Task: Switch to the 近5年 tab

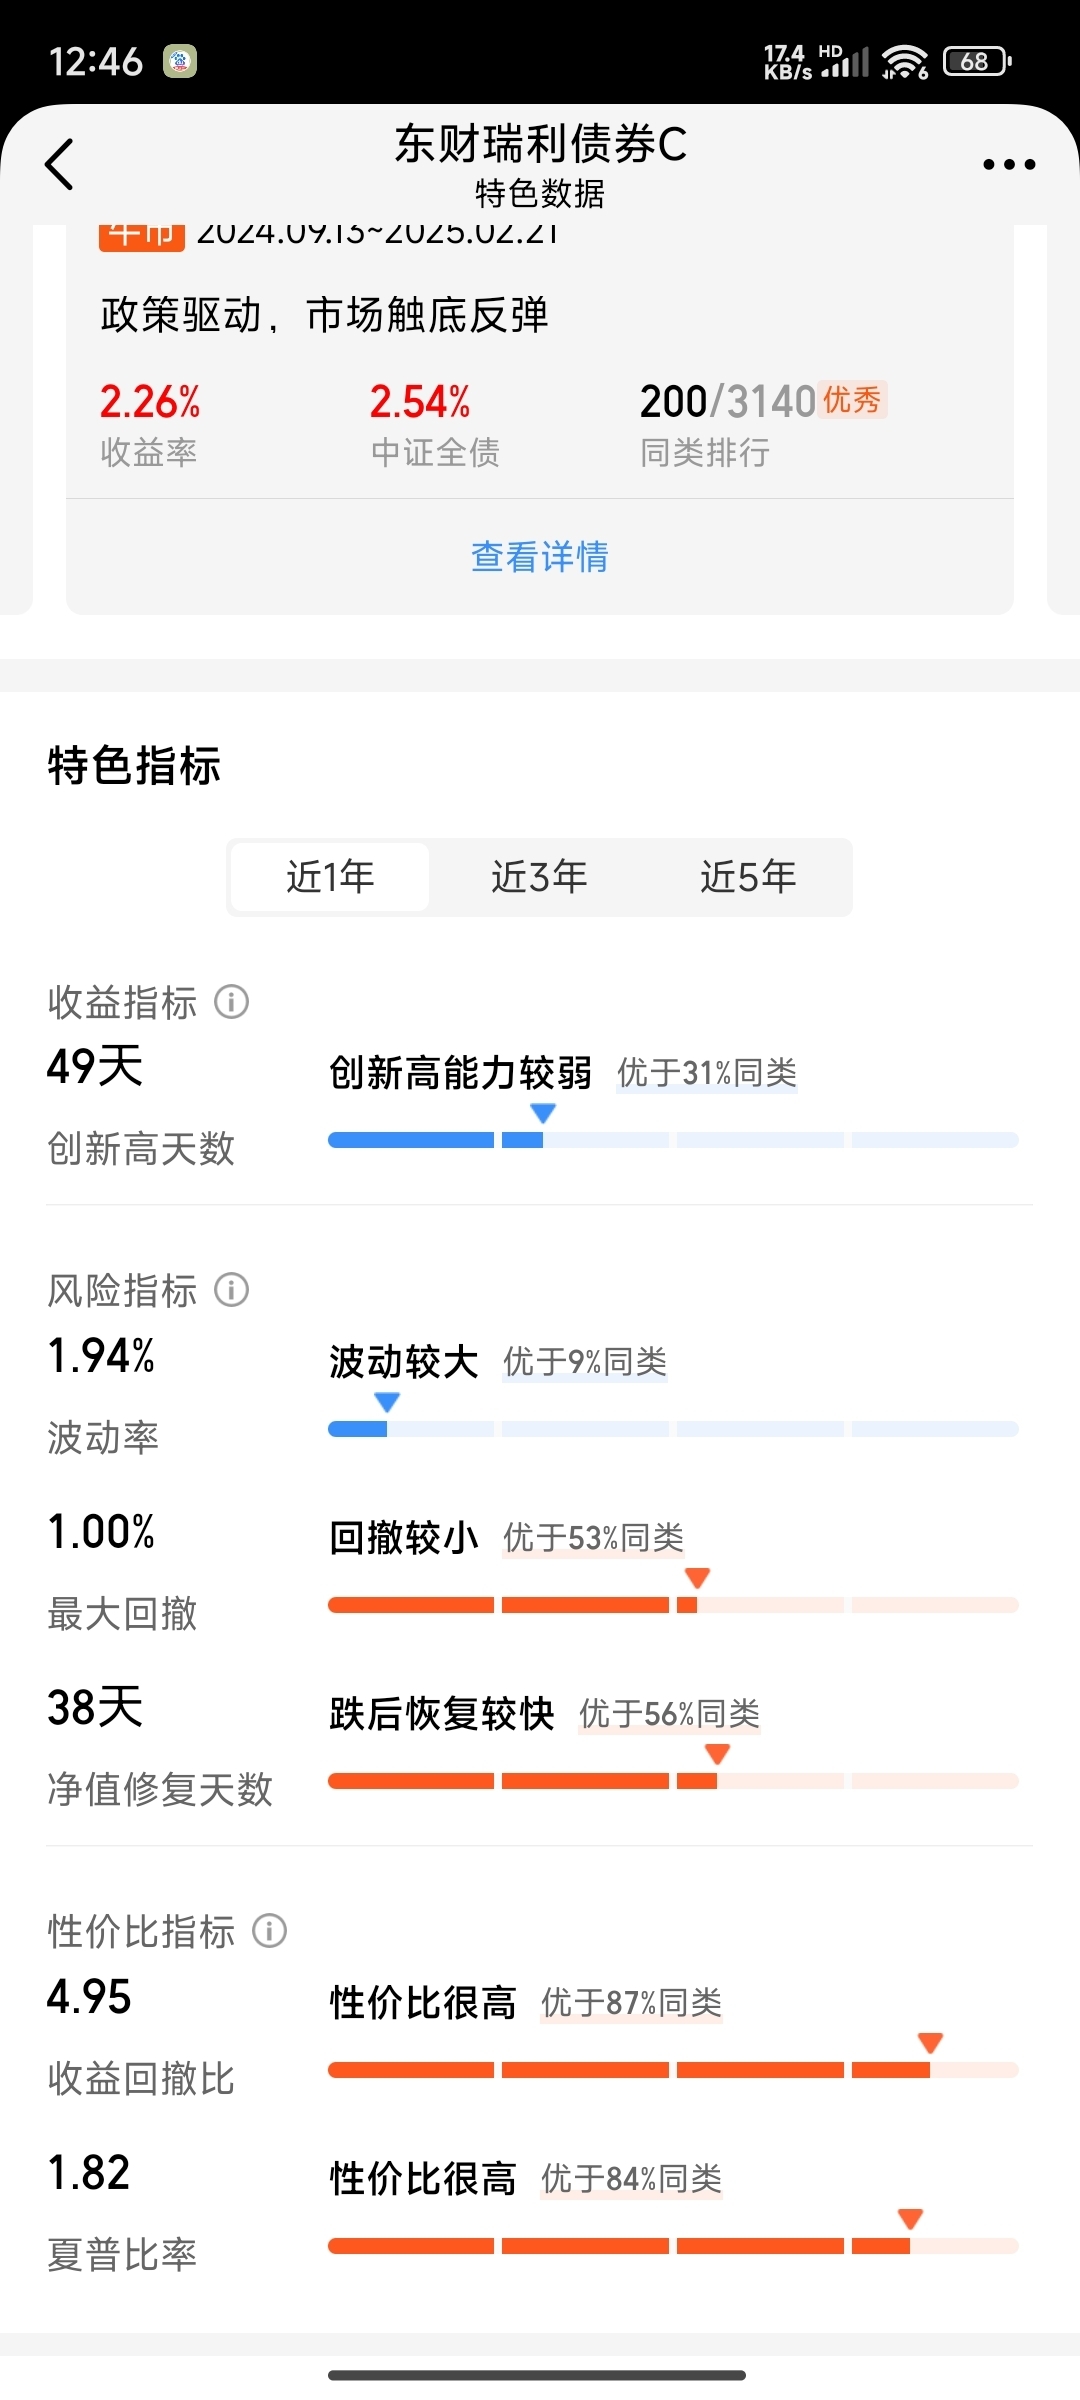Action: click(x=748, y=877)
